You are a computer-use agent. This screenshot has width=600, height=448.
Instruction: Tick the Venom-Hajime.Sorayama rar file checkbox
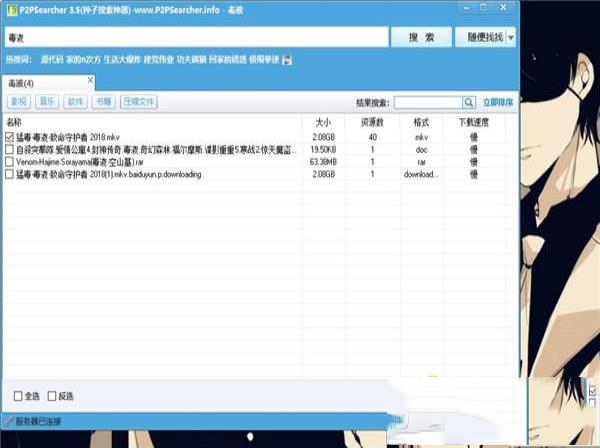tap(10, 161)
